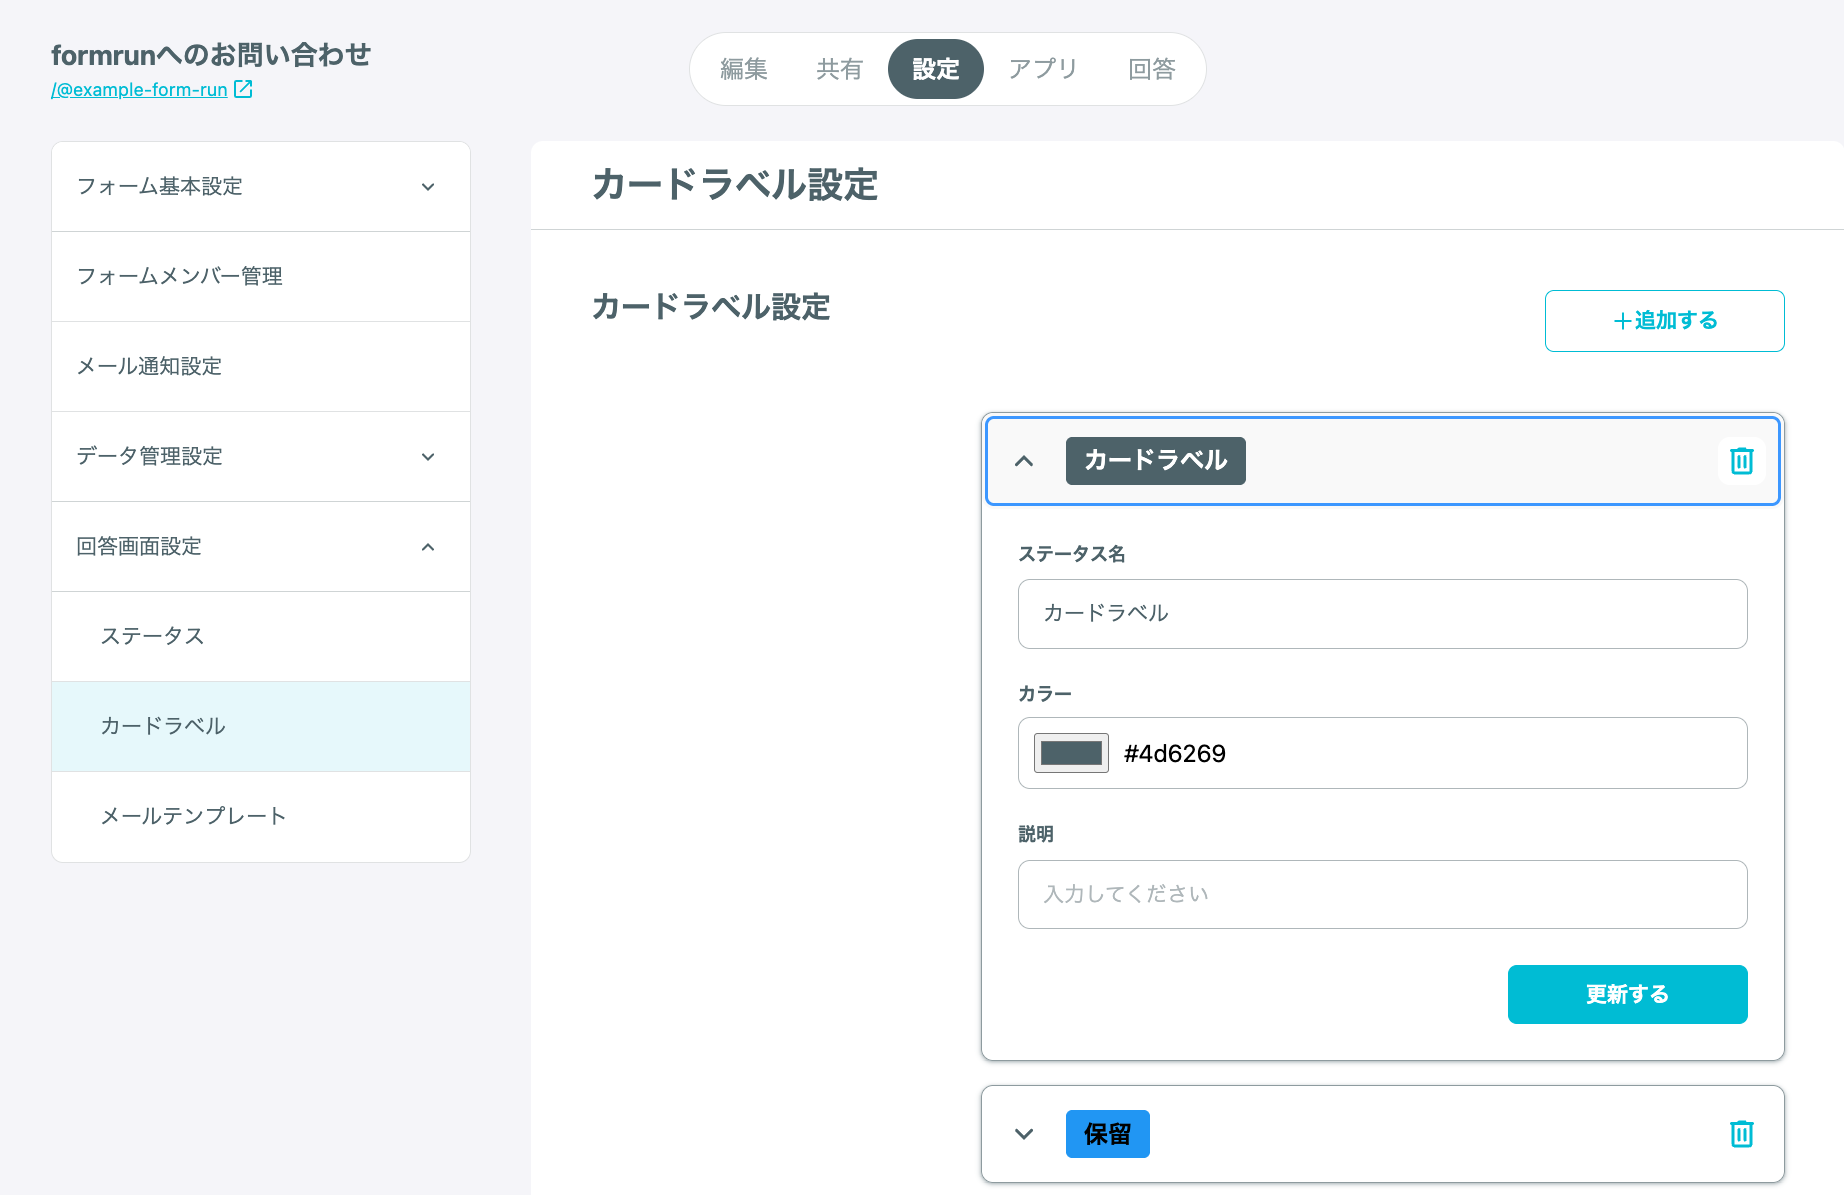Collapse 回答画面設定 section
1844x1195 pixels.
point(261,547)
